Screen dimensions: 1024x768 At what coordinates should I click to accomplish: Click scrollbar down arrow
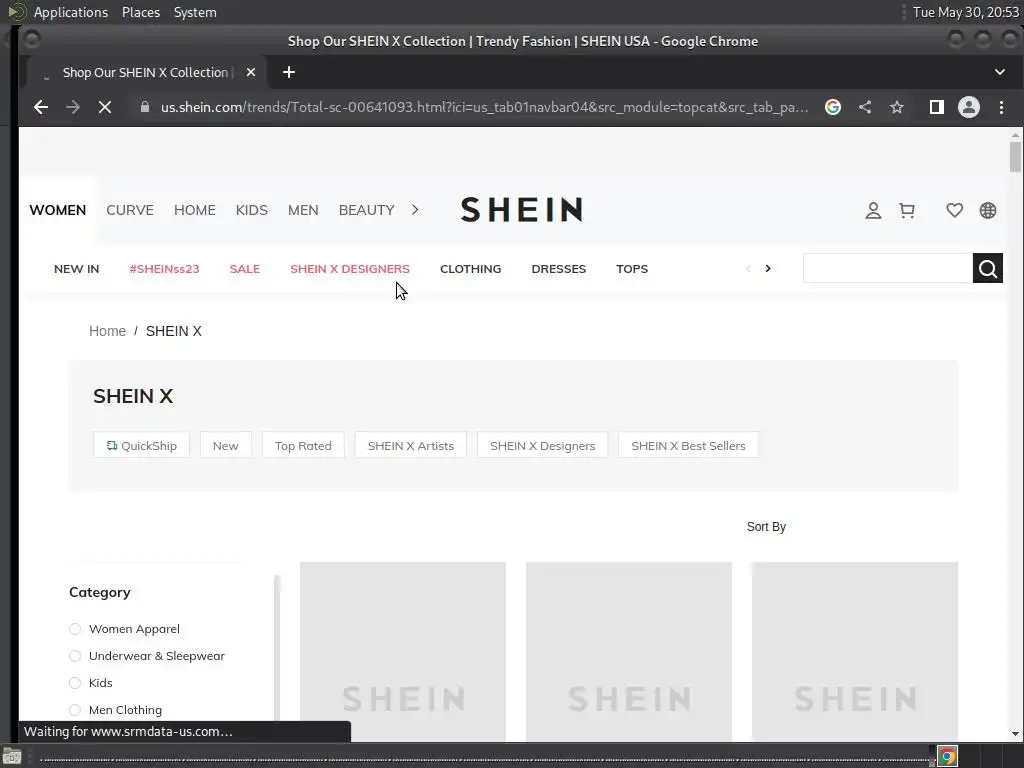1015,734
